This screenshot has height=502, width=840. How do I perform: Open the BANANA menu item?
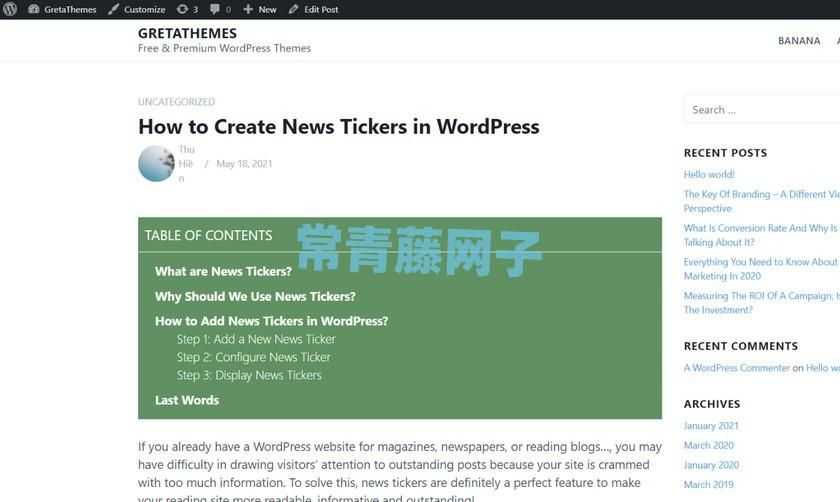click(799, 41)
